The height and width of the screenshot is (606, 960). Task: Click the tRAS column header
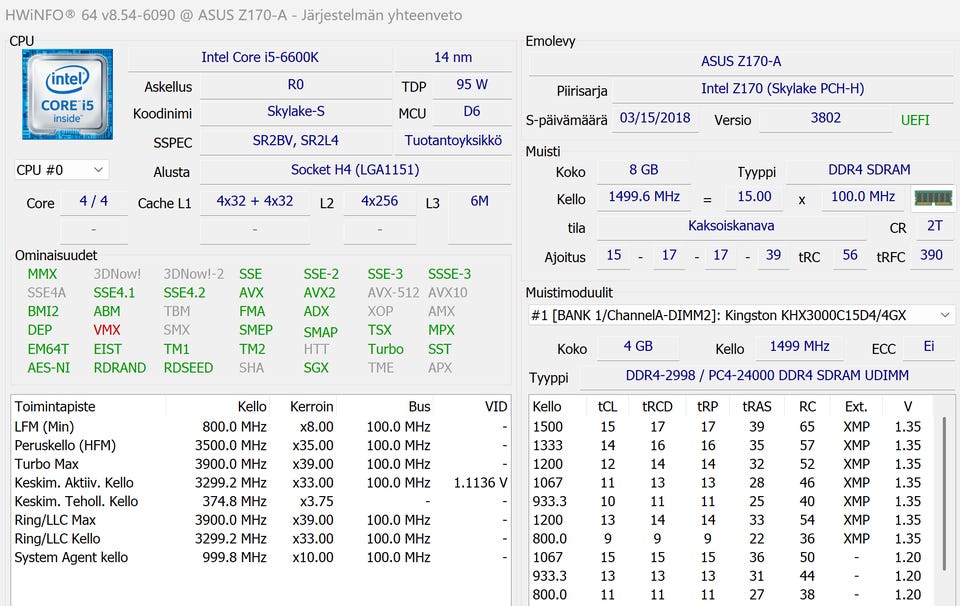pos(757,406)
